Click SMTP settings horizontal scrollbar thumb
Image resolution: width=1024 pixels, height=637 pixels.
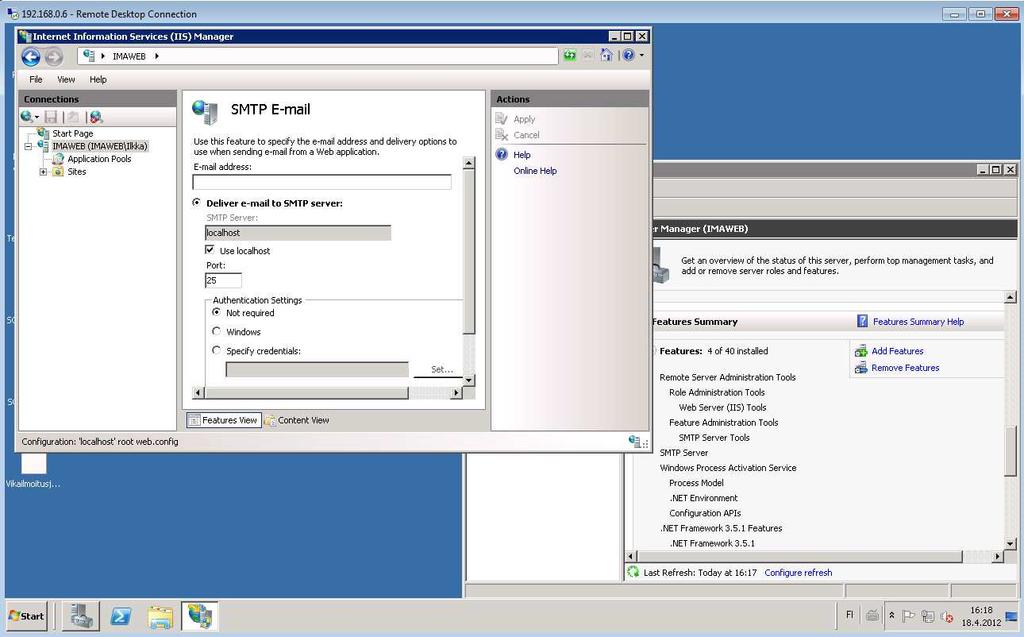306,393
